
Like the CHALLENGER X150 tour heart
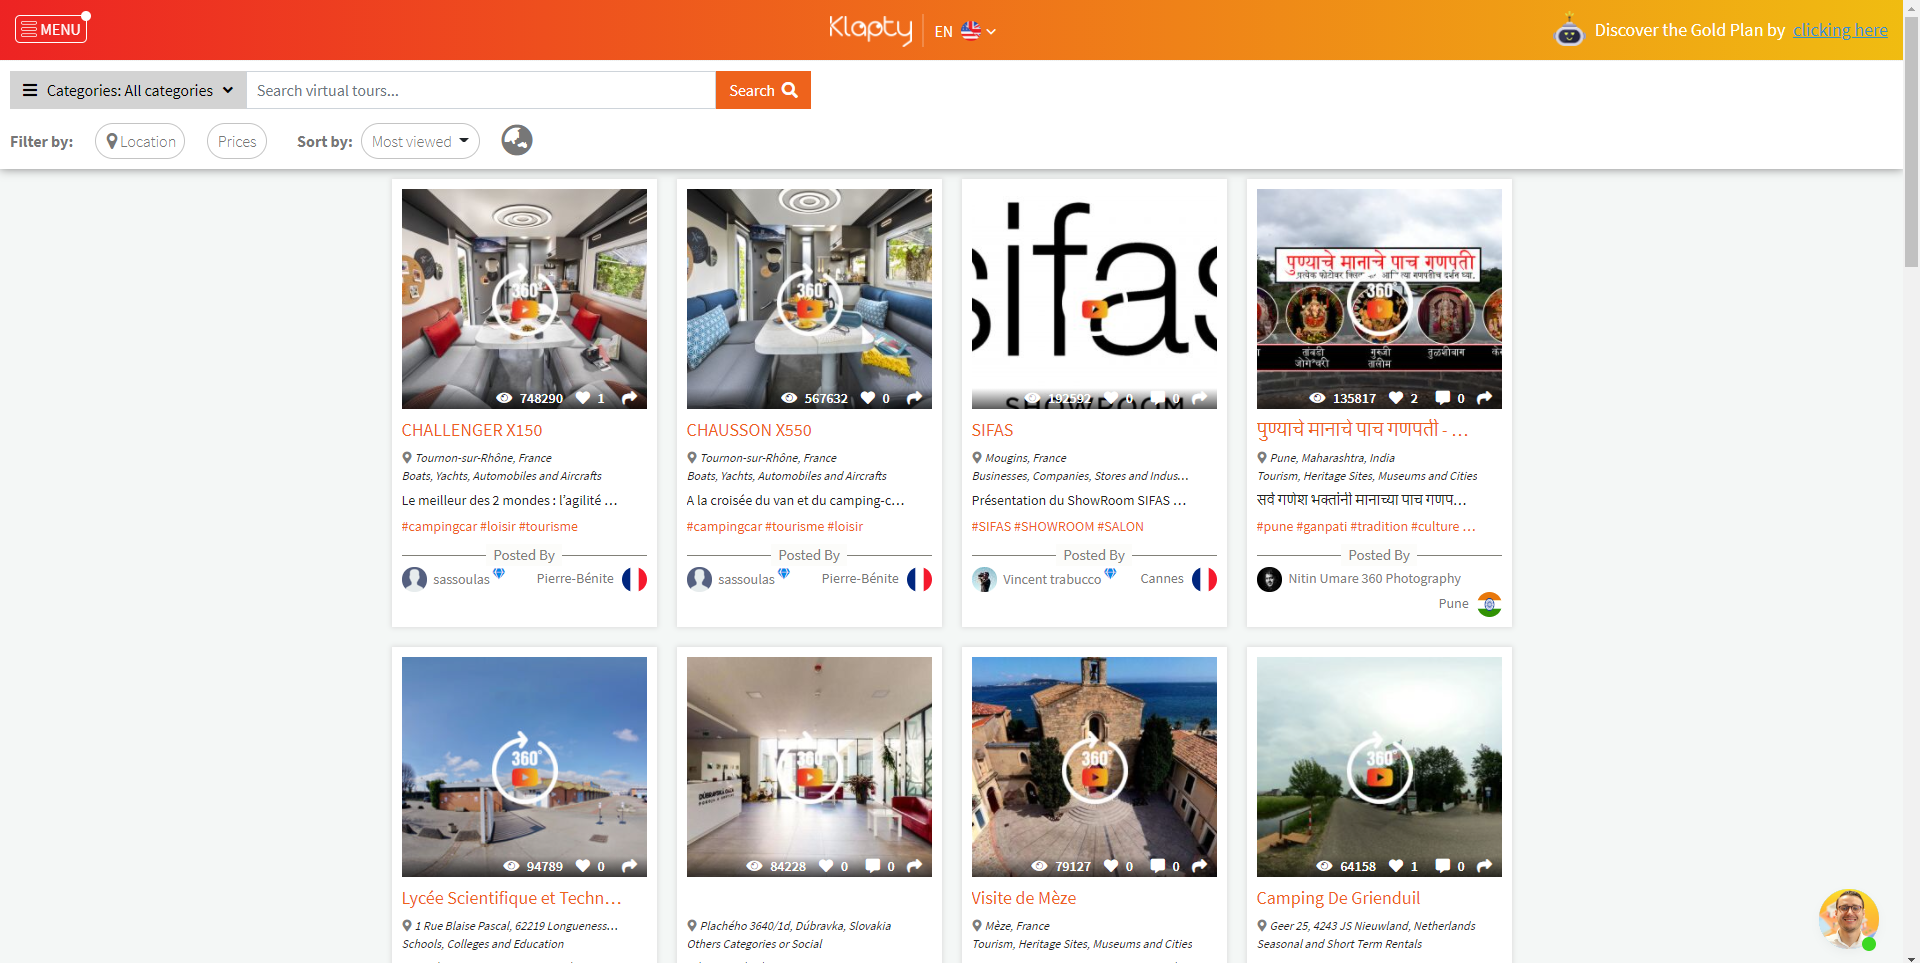click(583, 398)
